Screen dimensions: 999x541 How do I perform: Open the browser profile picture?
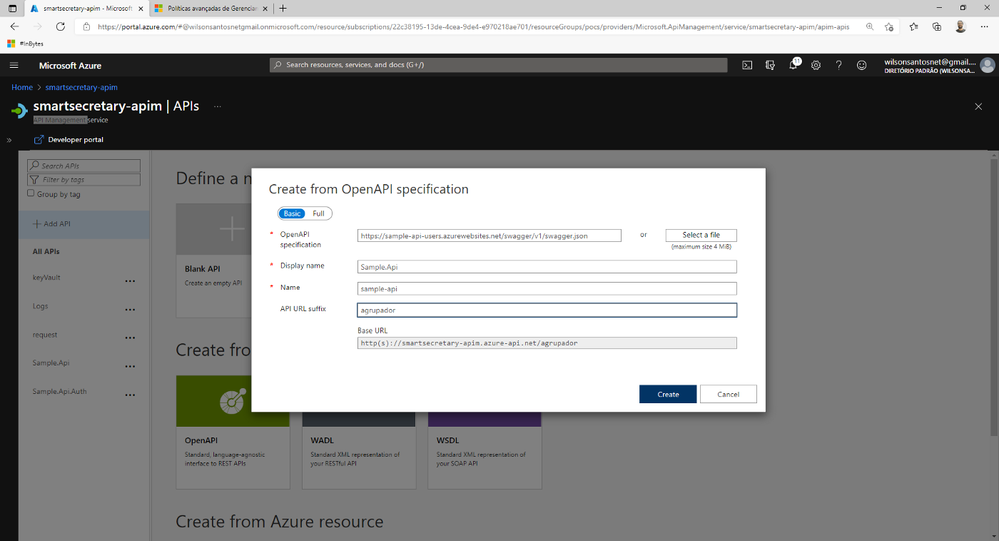click(960, 27)
